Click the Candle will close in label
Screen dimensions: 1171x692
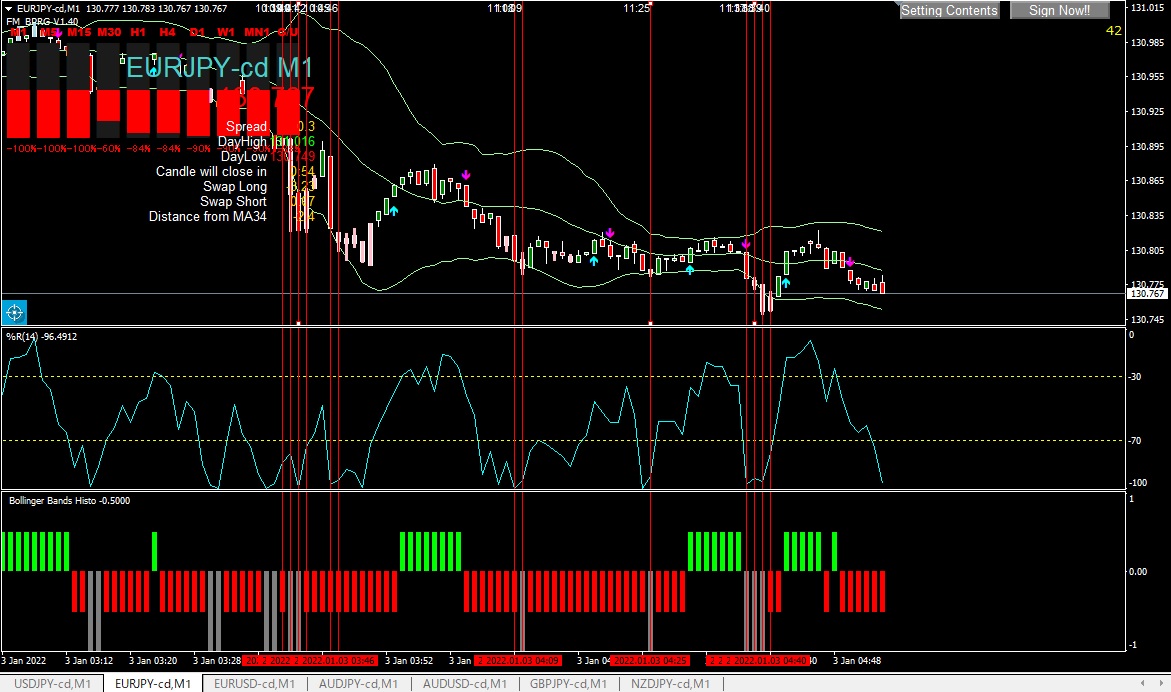(211, 171)
